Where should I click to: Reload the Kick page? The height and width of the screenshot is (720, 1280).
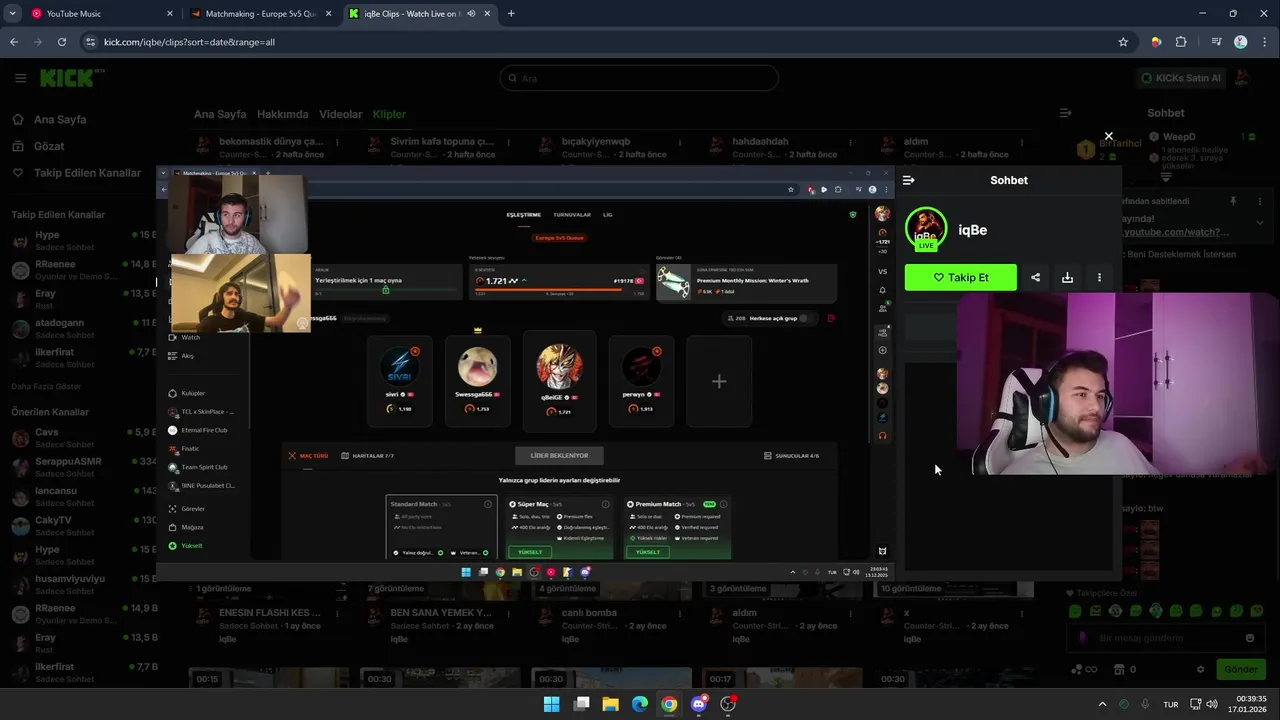point(62,42)
